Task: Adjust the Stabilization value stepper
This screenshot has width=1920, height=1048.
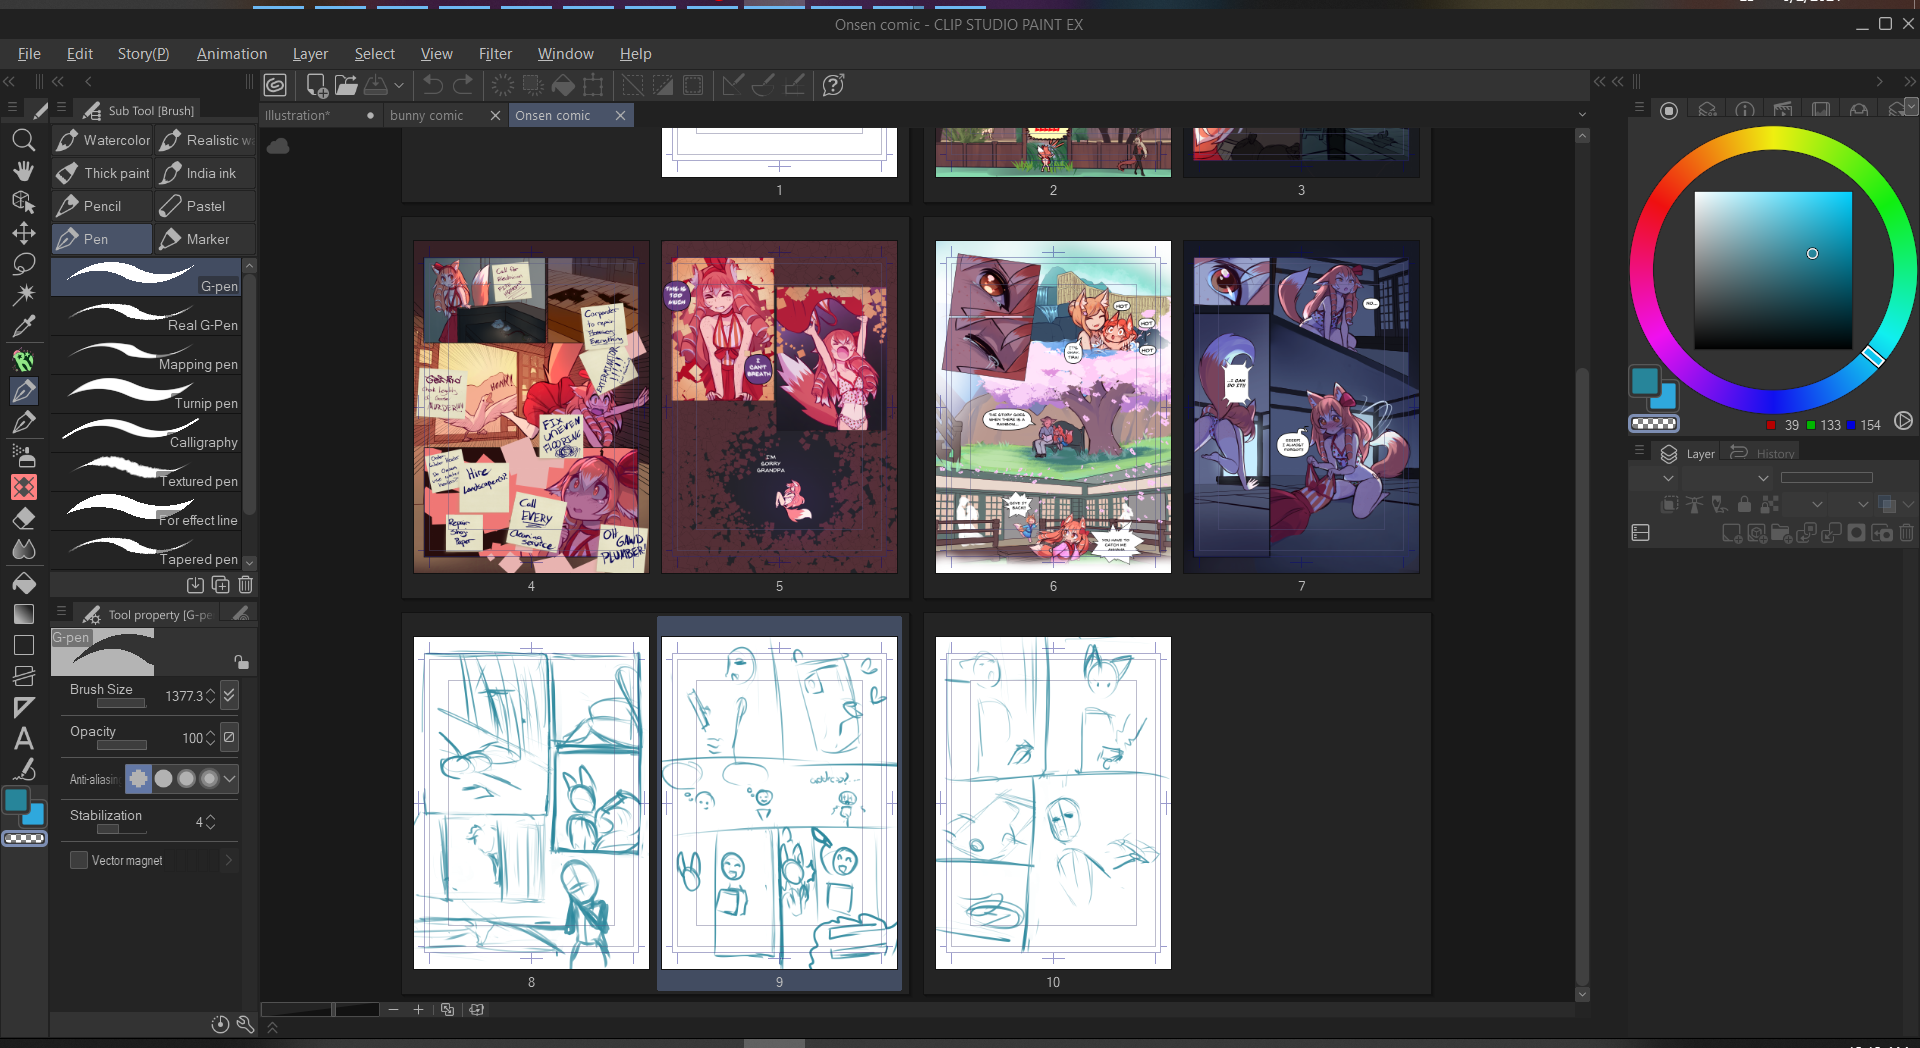Action: (210, 822)
